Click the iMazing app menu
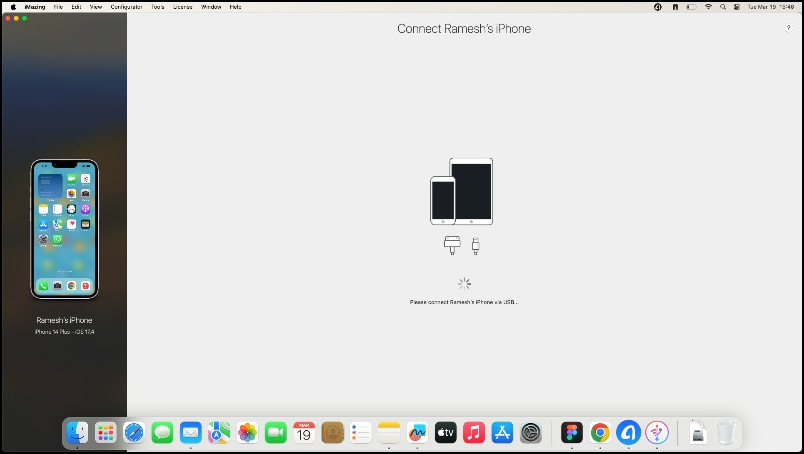The image size is (804, 454). [x=35, y=7]
